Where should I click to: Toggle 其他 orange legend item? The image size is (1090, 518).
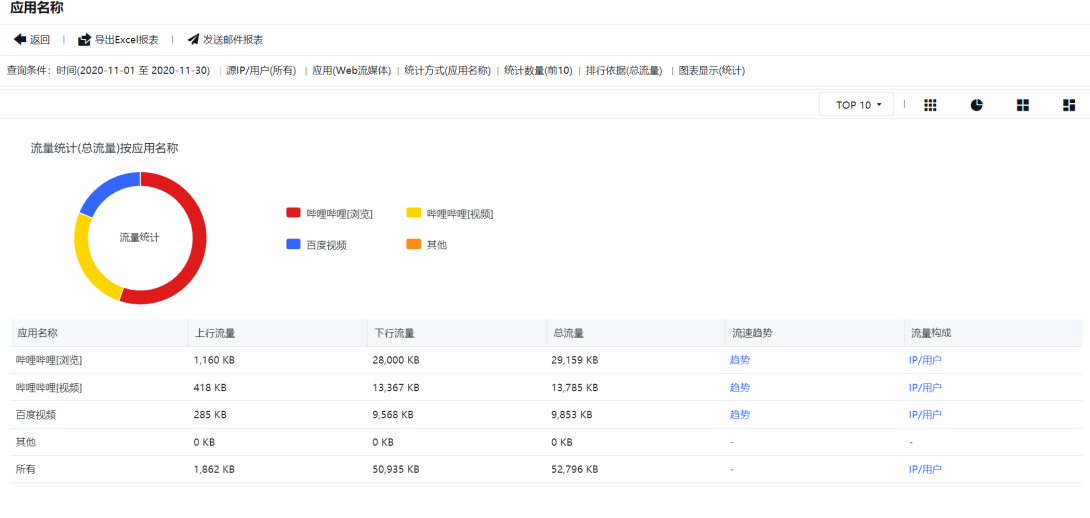click(426, 244)
